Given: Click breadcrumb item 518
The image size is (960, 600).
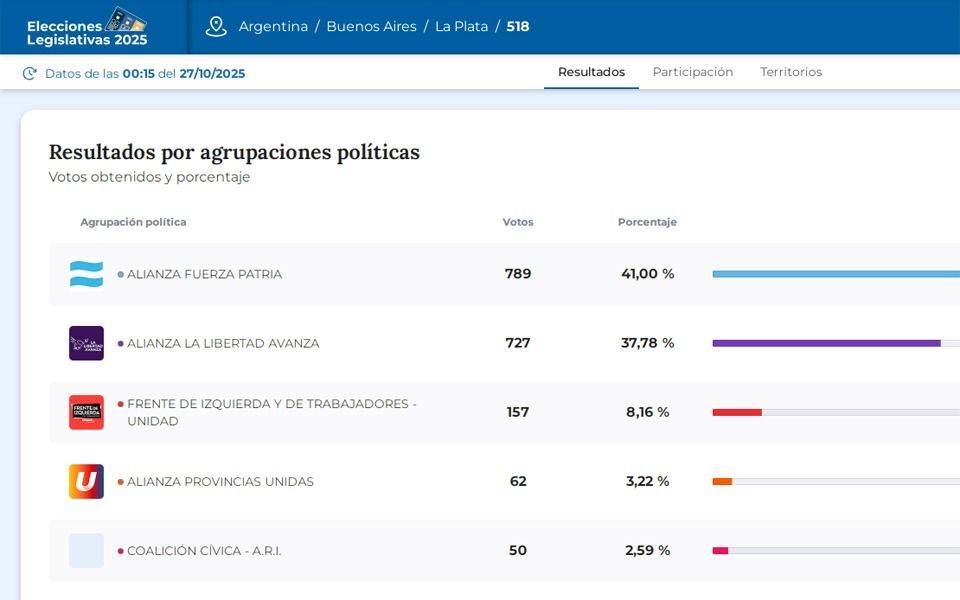Looking at the screenshot, I should click(518, 27).
